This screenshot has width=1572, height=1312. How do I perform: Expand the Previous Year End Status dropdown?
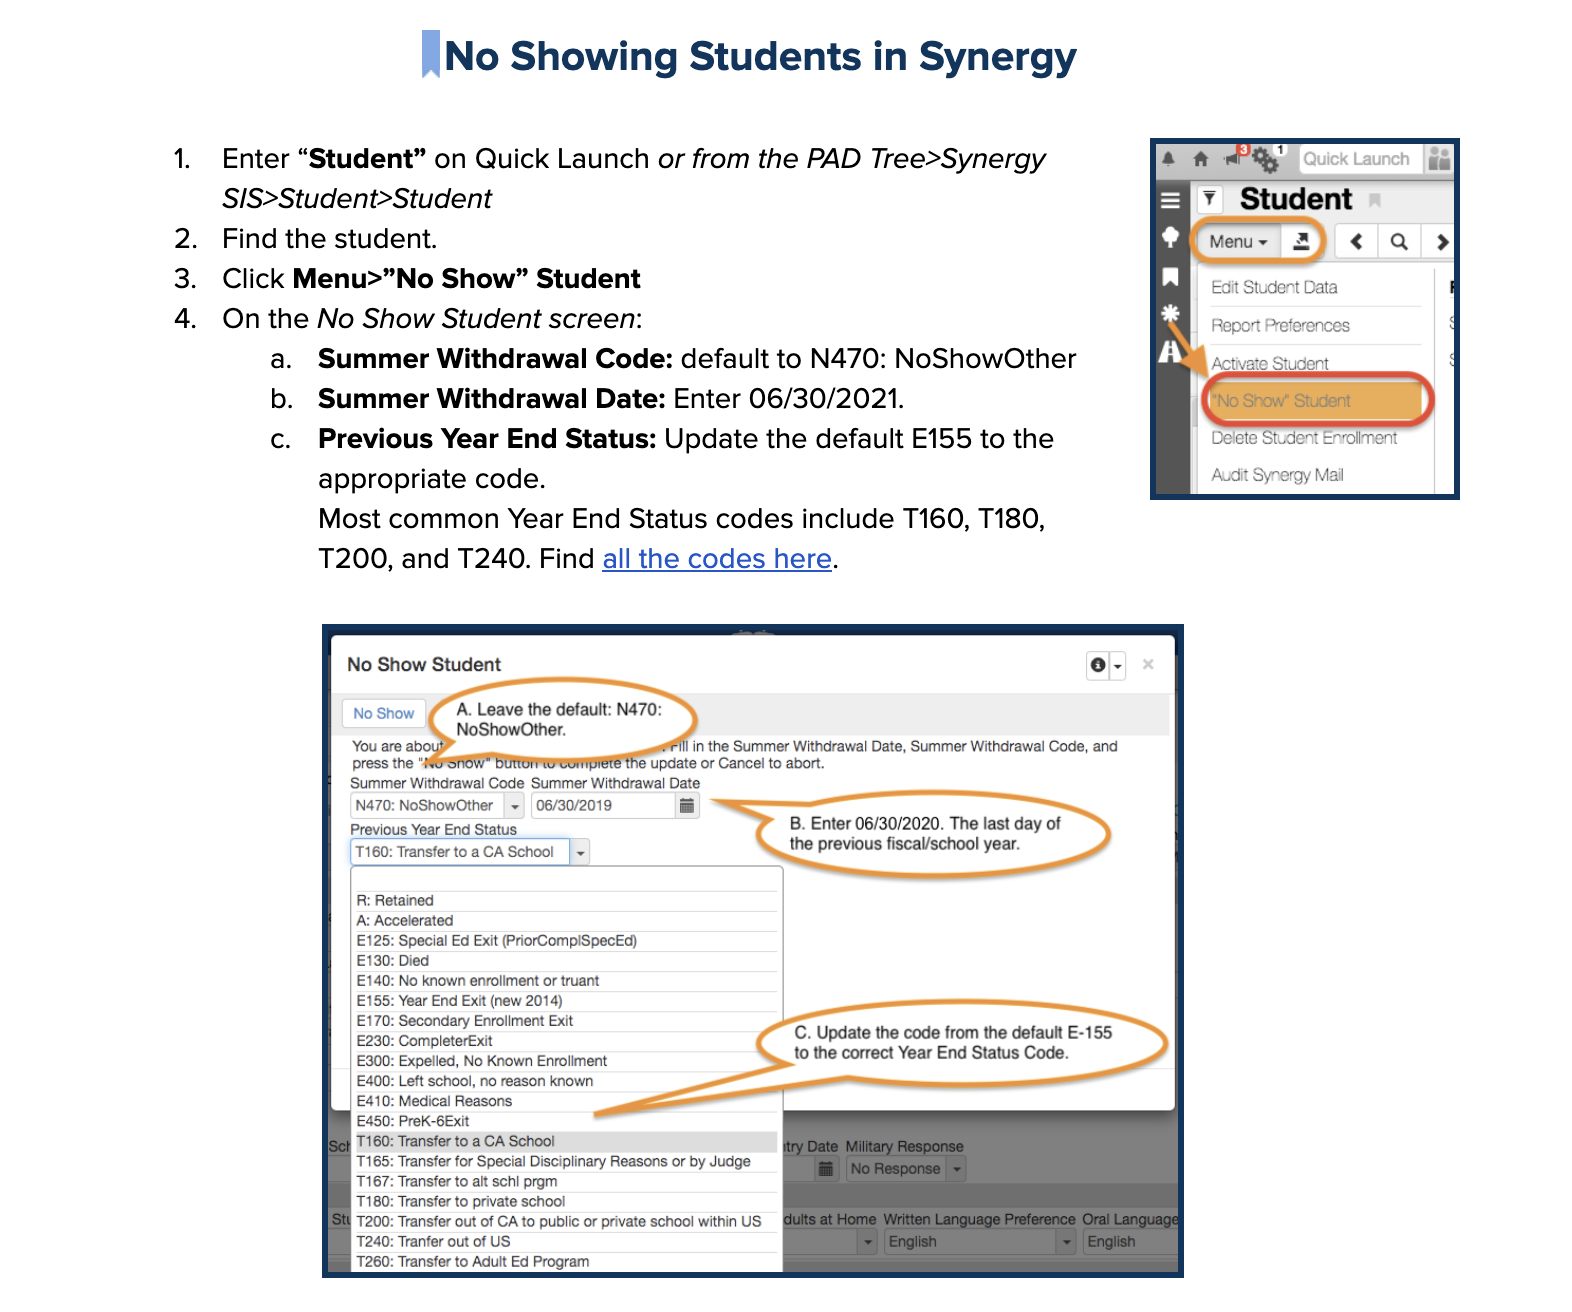(x=581, y=853)
